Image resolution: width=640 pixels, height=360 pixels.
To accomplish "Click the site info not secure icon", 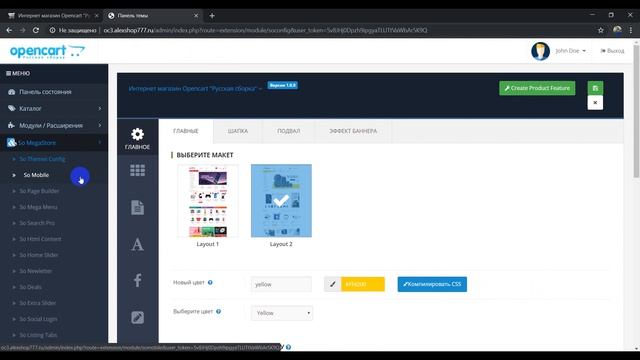I will (52, 30).
